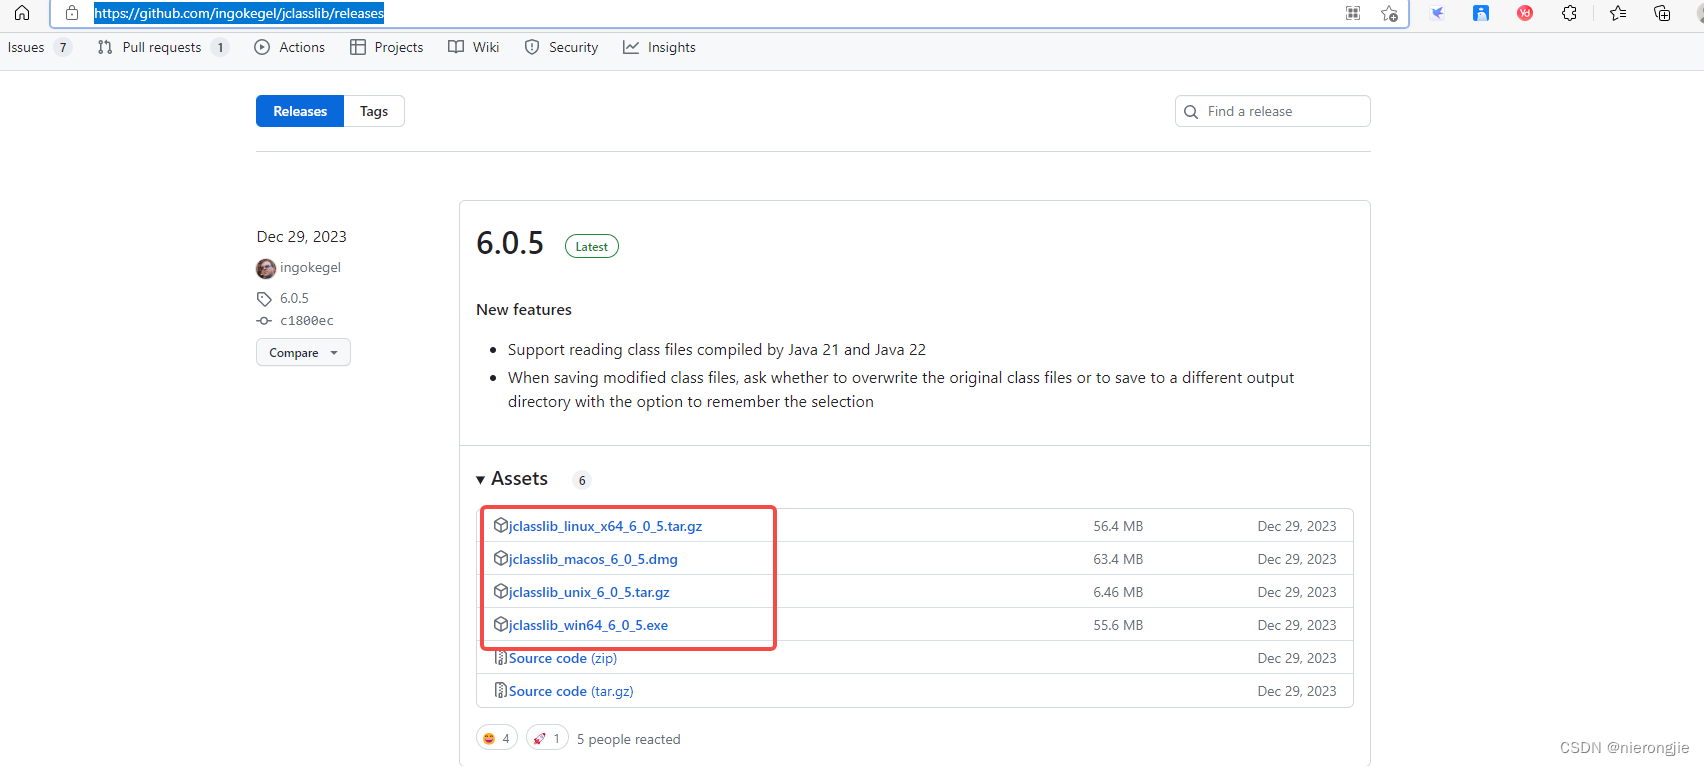Viewport: 1704px width, 766px height.
Task: Click the Dec 29, 2023 release date in sidebar
Action: 302,236
